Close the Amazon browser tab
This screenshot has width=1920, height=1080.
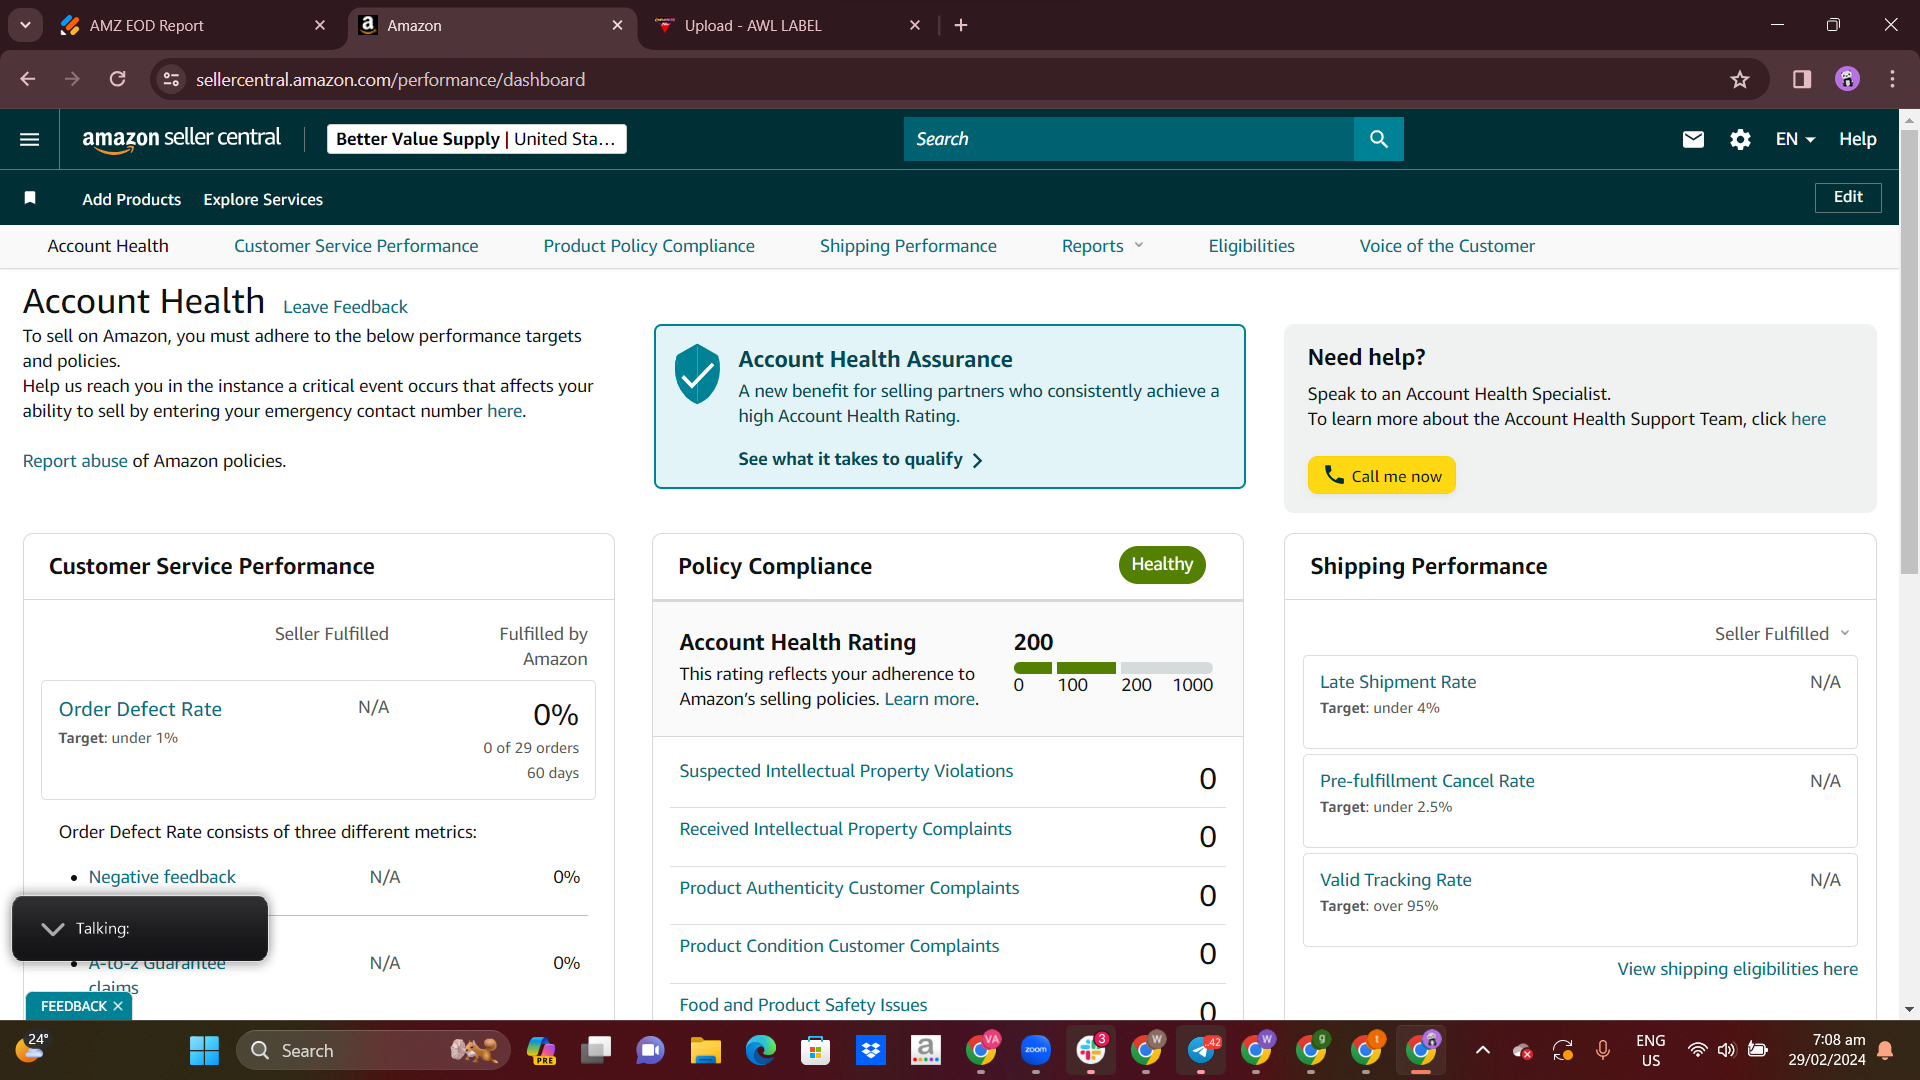(x=617, y=25)
